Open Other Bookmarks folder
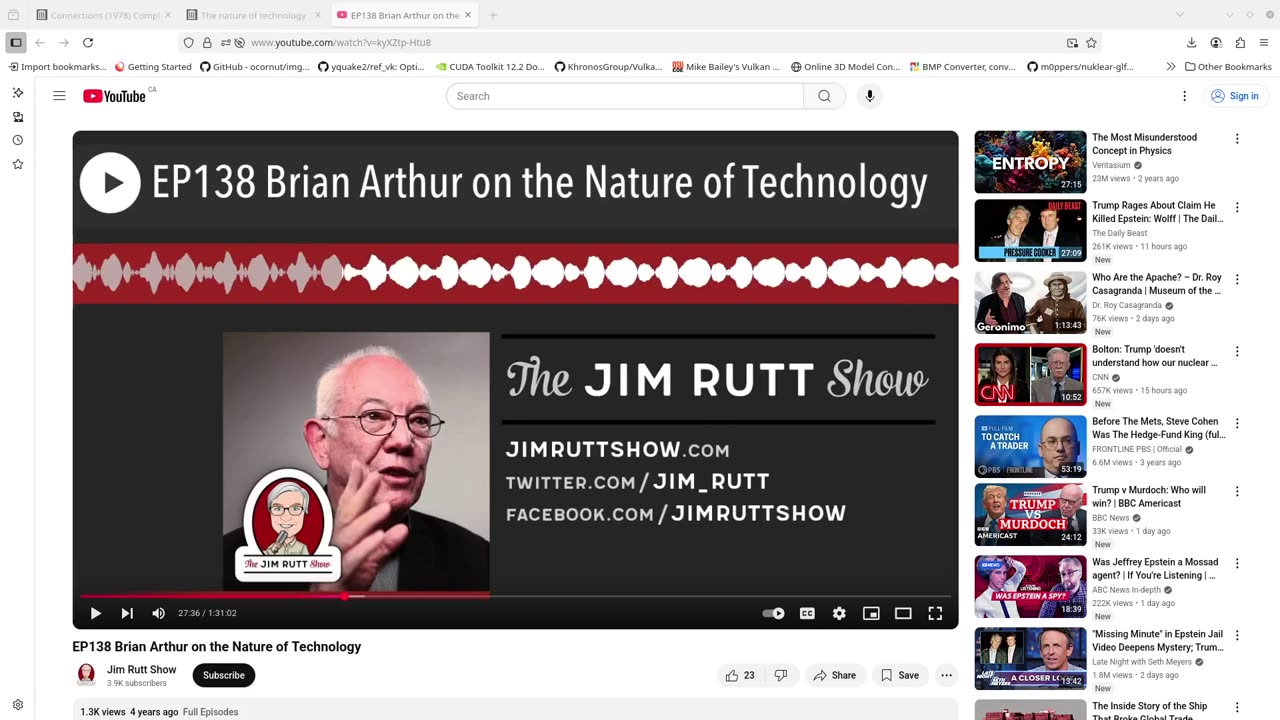This screenshot has height=720, width=1280. (1228, 67)
